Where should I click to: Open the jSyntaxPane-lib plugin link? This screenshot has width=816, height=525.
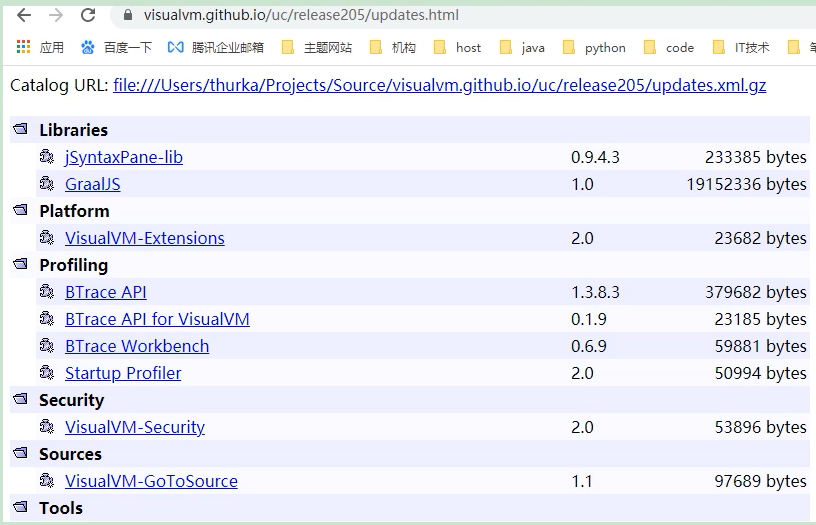click(x=124, y=157)
